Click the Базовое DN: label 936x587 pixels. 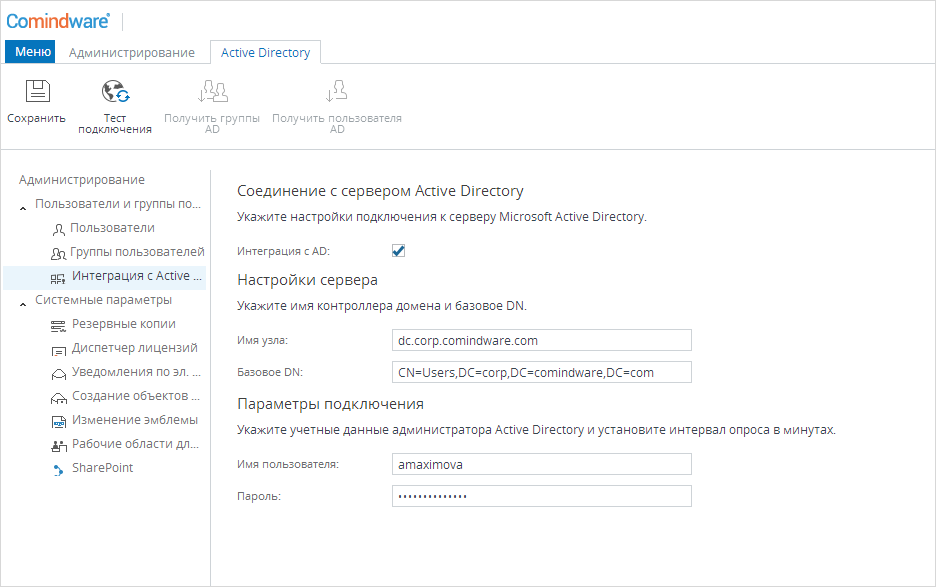click(270, 372)
